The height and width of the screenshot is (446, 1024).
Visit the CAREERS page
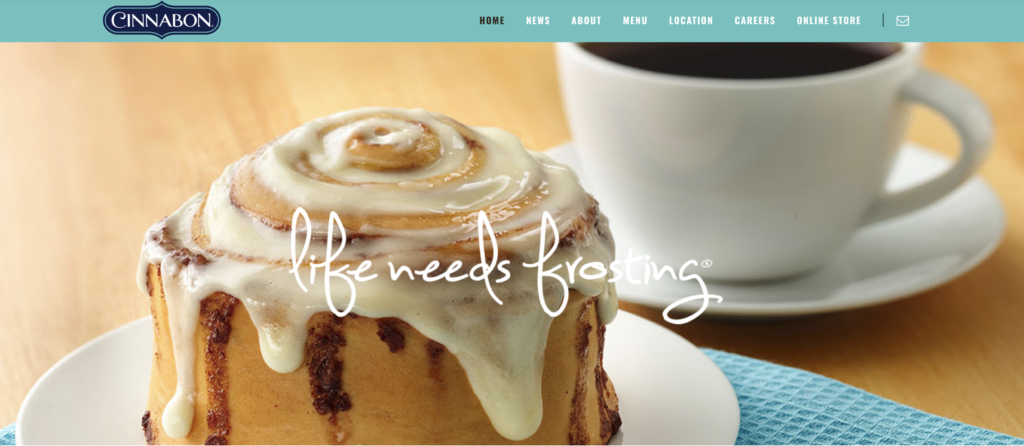pos(755,21)
